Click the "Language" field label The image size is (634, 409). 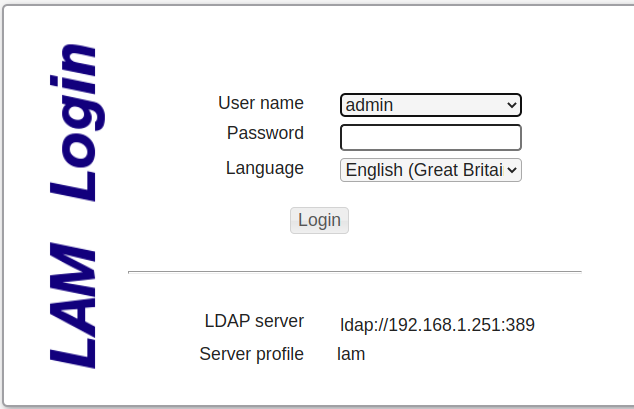pos(264,168)
